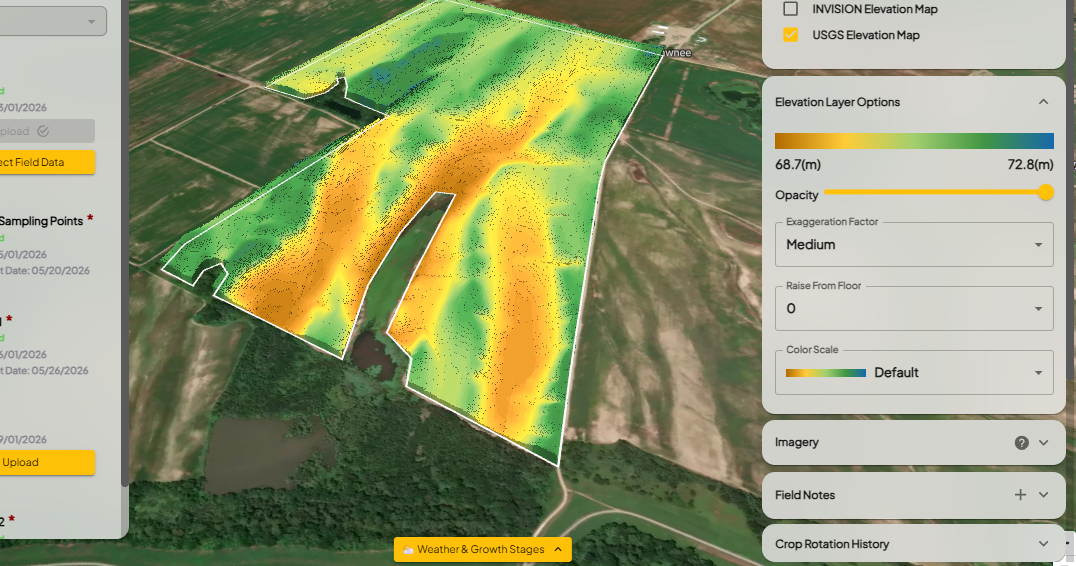The height and width of the screenshot is (566, 1076).
Task: Collapse the Elevation Layer Options panel
Action: (1043, 102)
